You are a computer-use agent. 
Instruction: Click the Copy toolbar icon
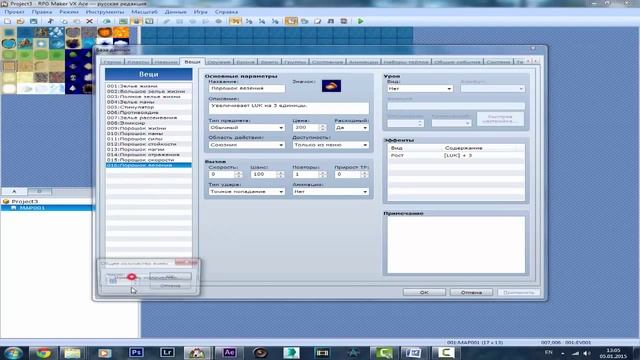click(64, 21)
